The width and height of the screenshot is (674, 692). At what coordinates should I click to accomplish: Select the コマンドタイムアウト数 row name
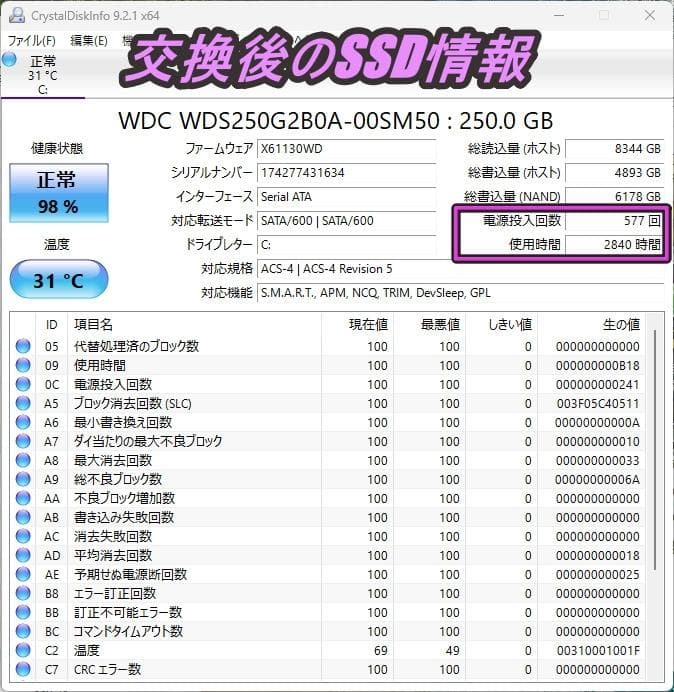click(x=128, y=632)
